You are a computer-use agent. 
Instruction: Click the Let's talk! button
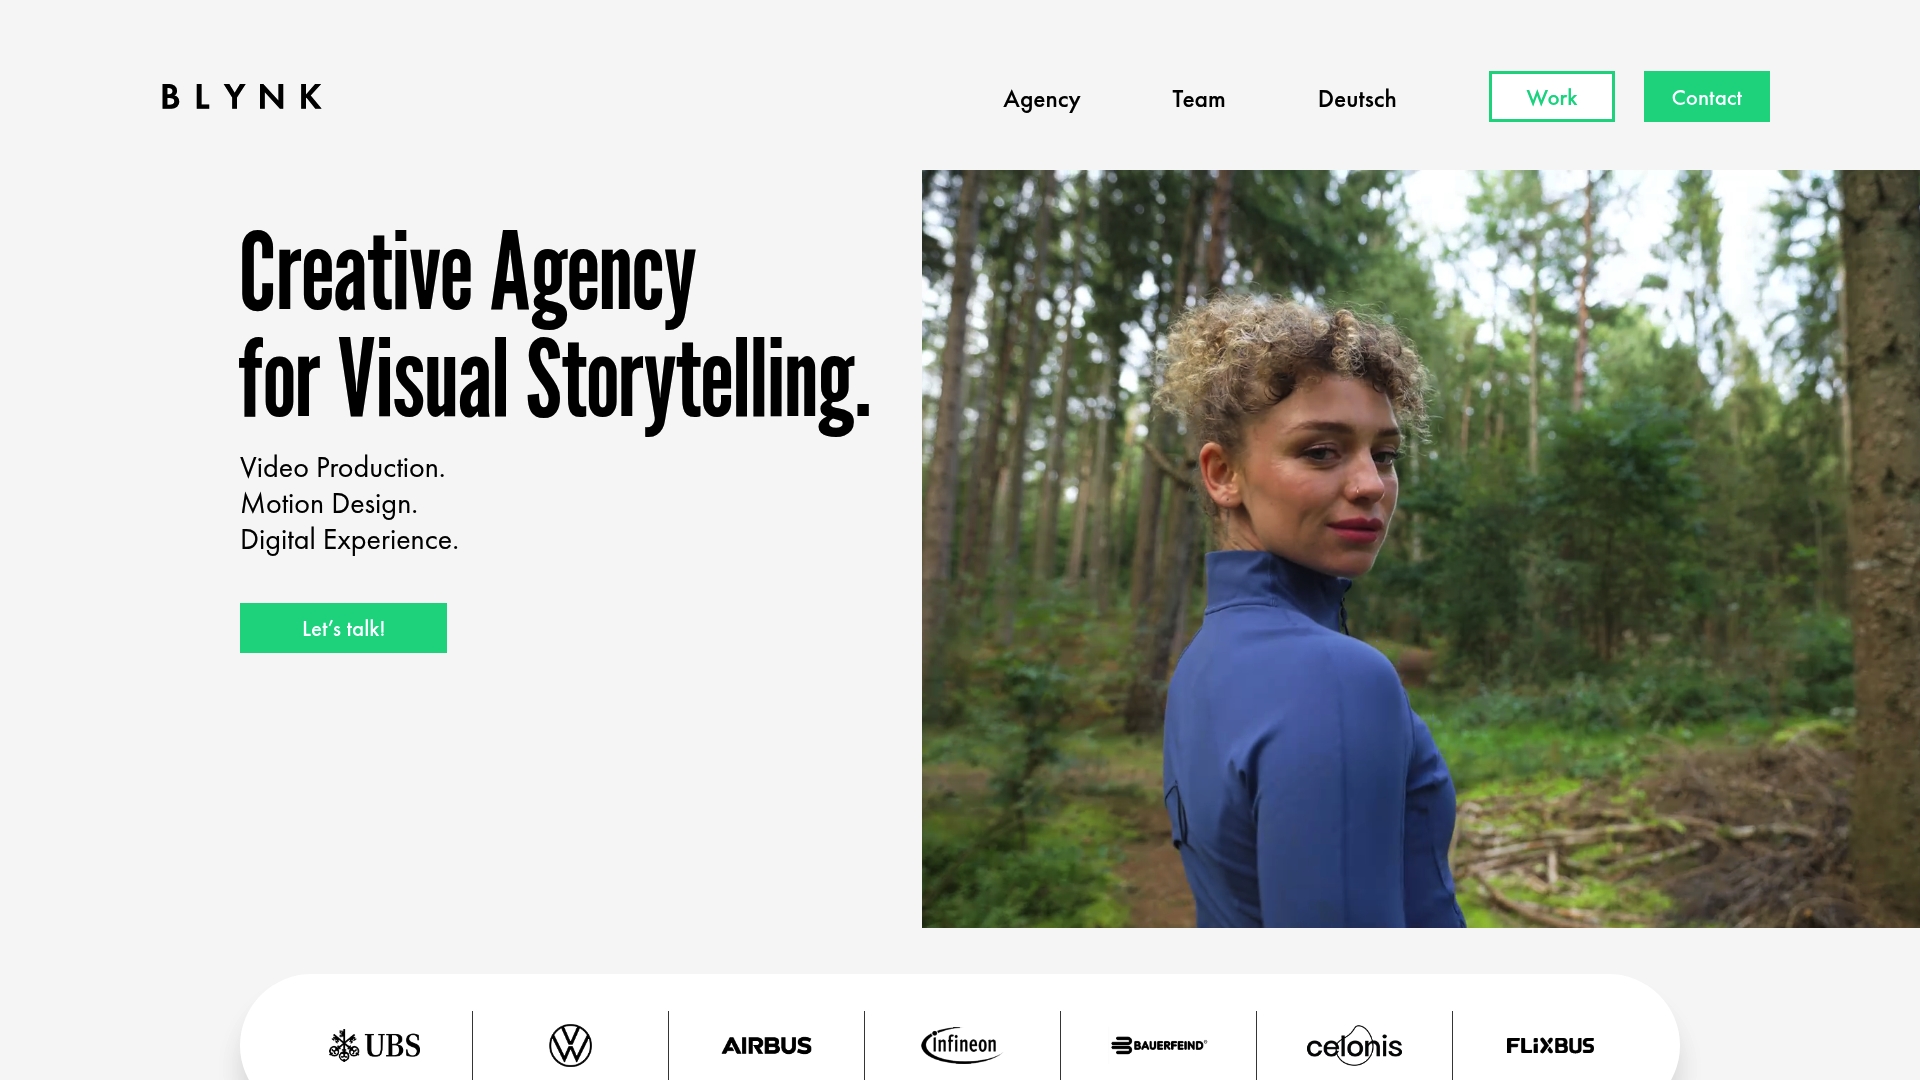(343, 628)
